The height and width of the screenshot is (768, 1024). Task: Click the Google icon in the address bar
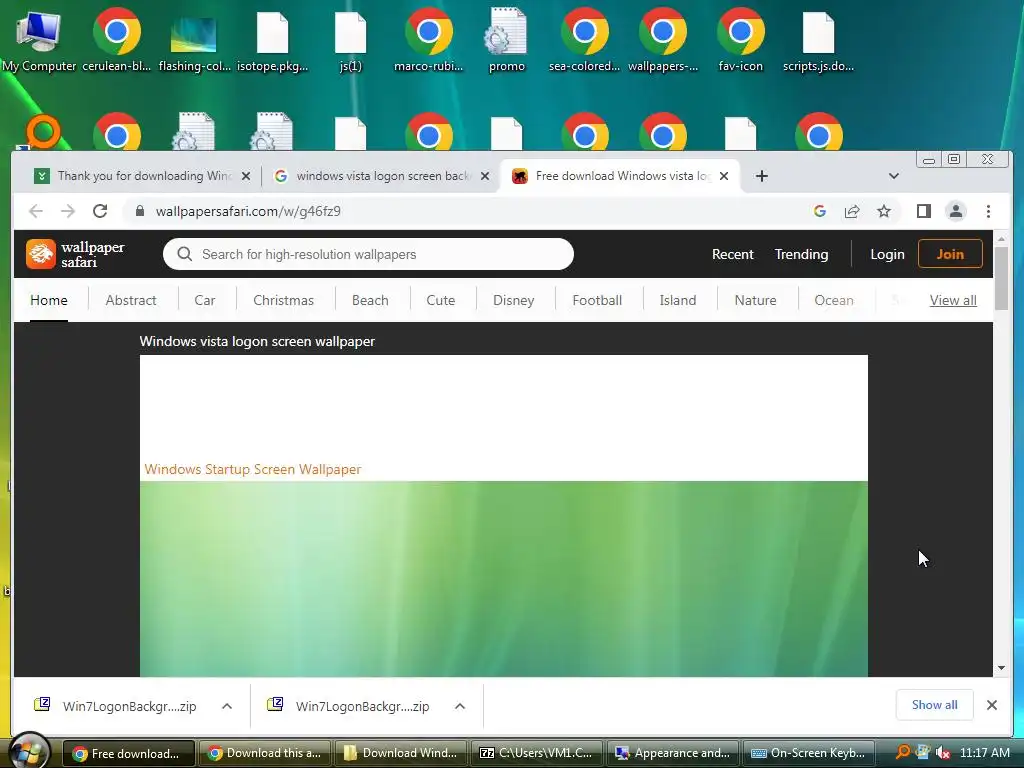click(x=820, y=211)
